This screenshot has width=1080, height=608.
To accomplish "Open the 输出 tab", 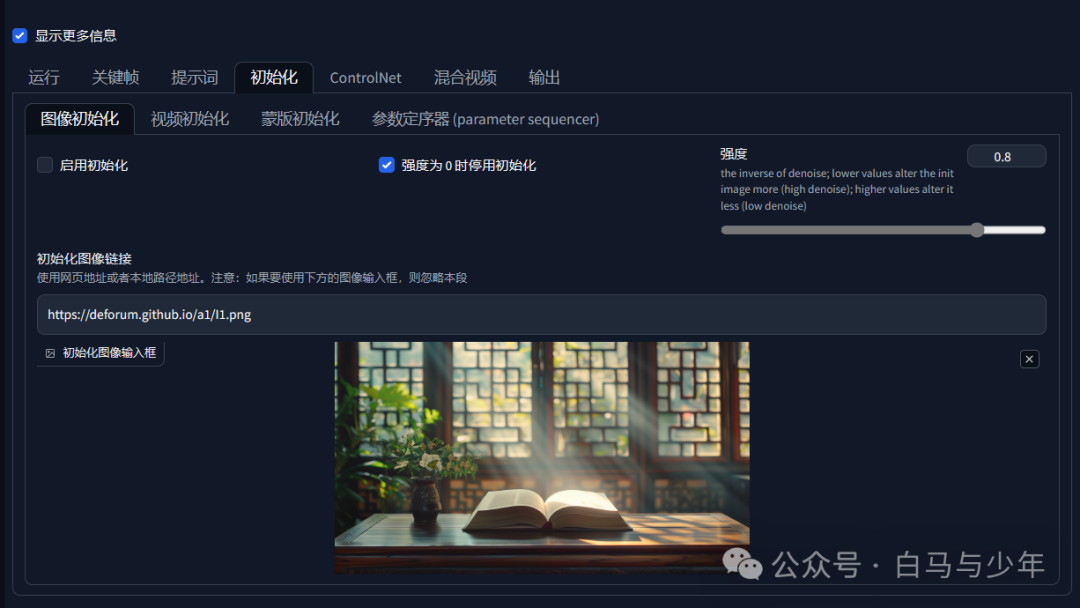I will (x=544, y=77).
